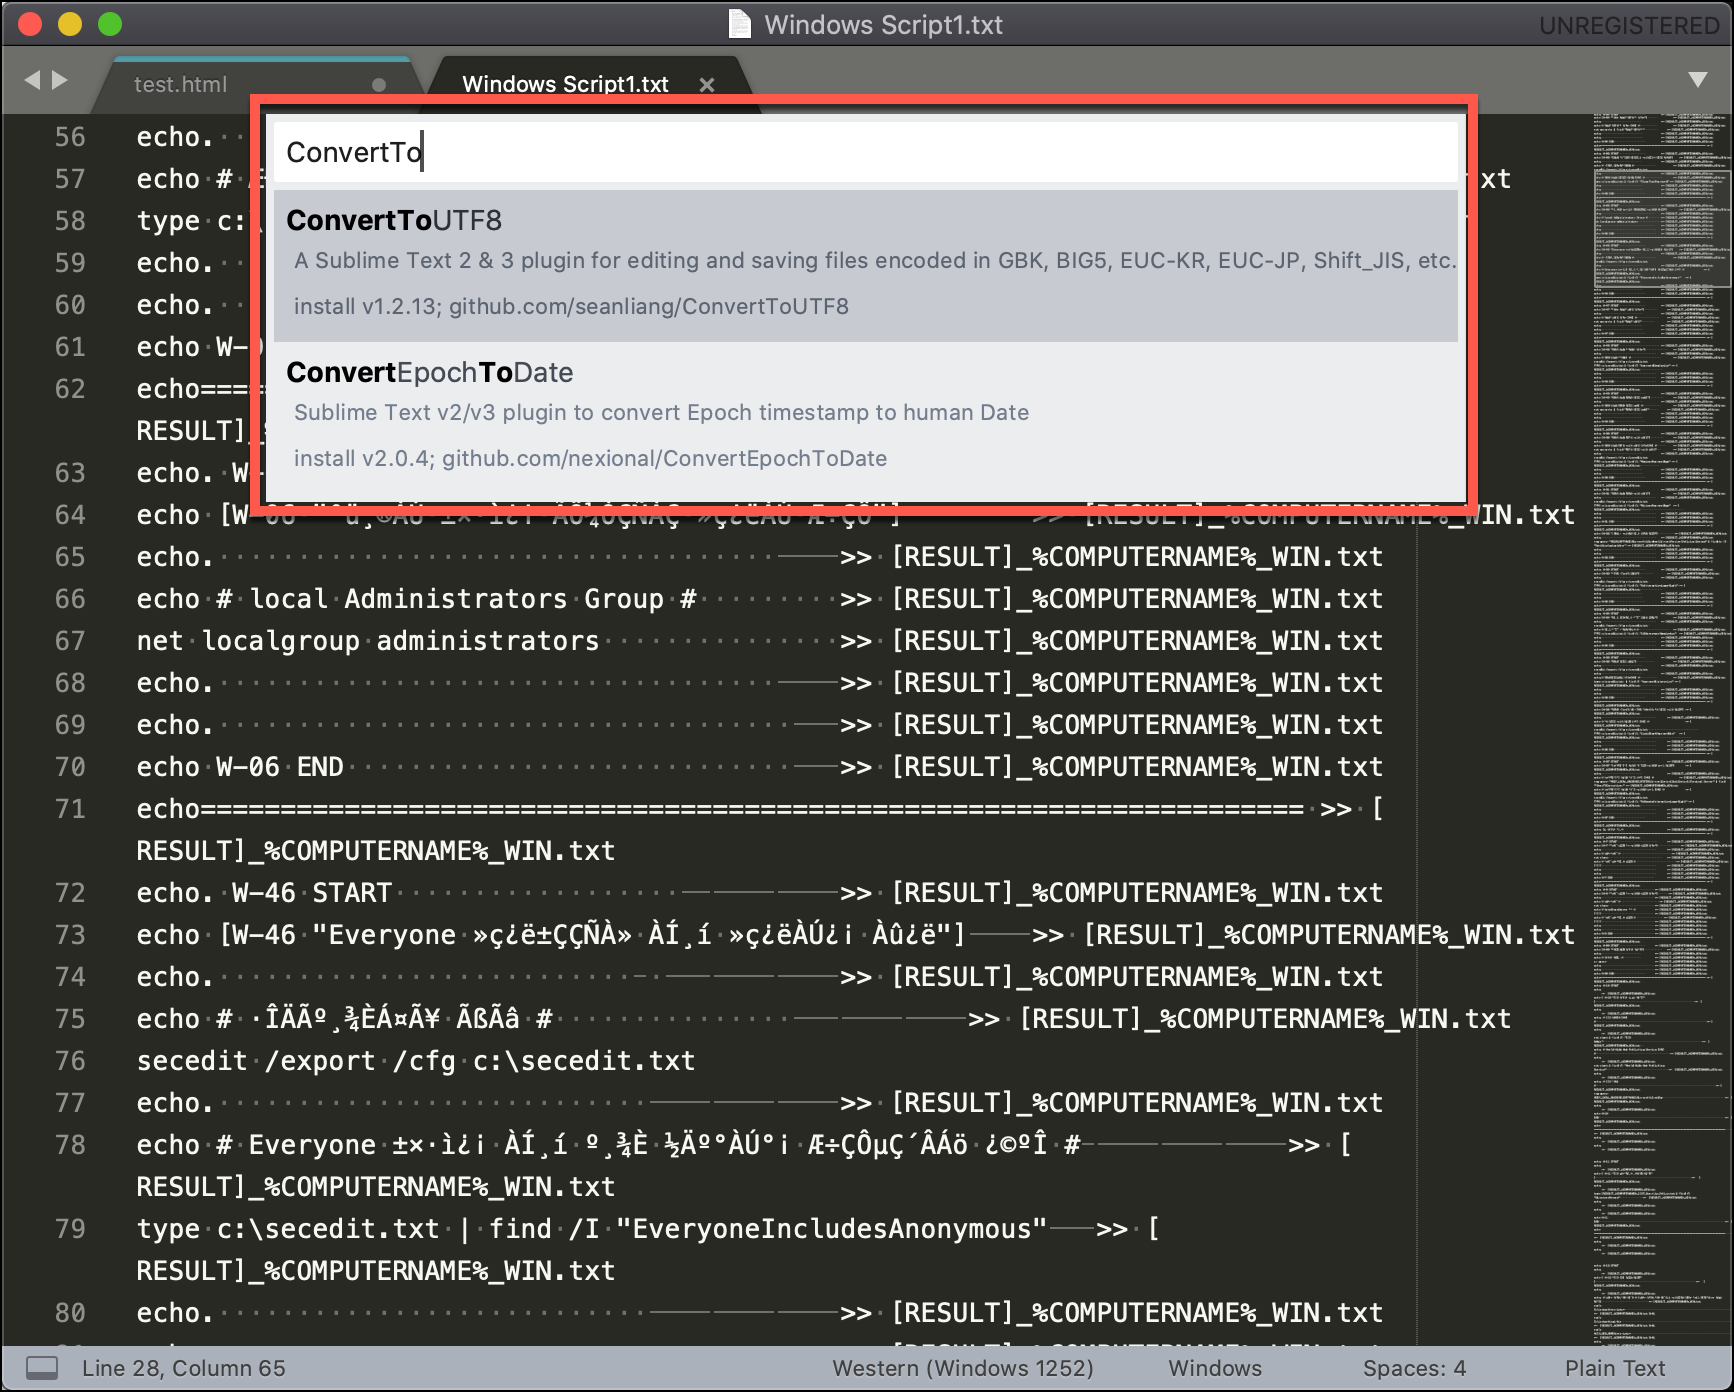Click ConvertEpochToDate description about Epoch timestamp

(x=661, y=412)
